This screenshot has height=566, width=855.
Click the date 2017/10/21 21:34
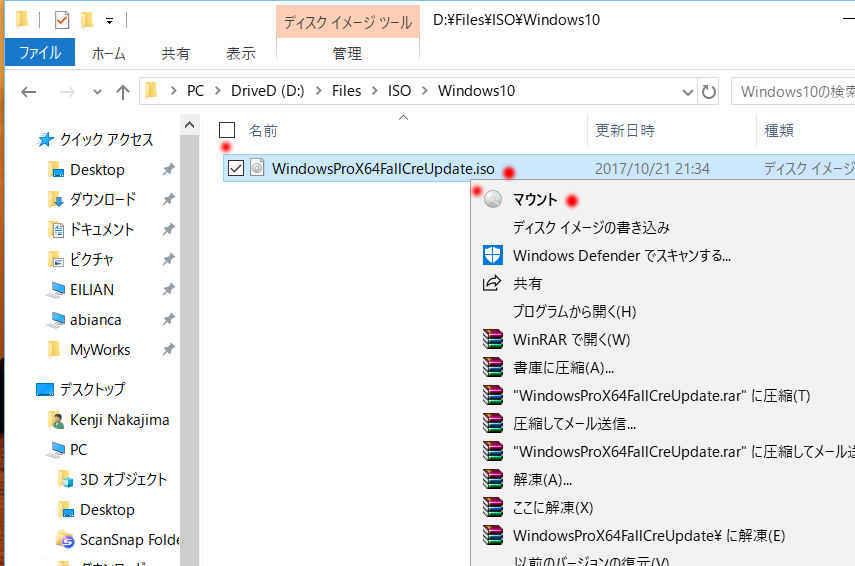pyautogui.click(x=652, y=168)
